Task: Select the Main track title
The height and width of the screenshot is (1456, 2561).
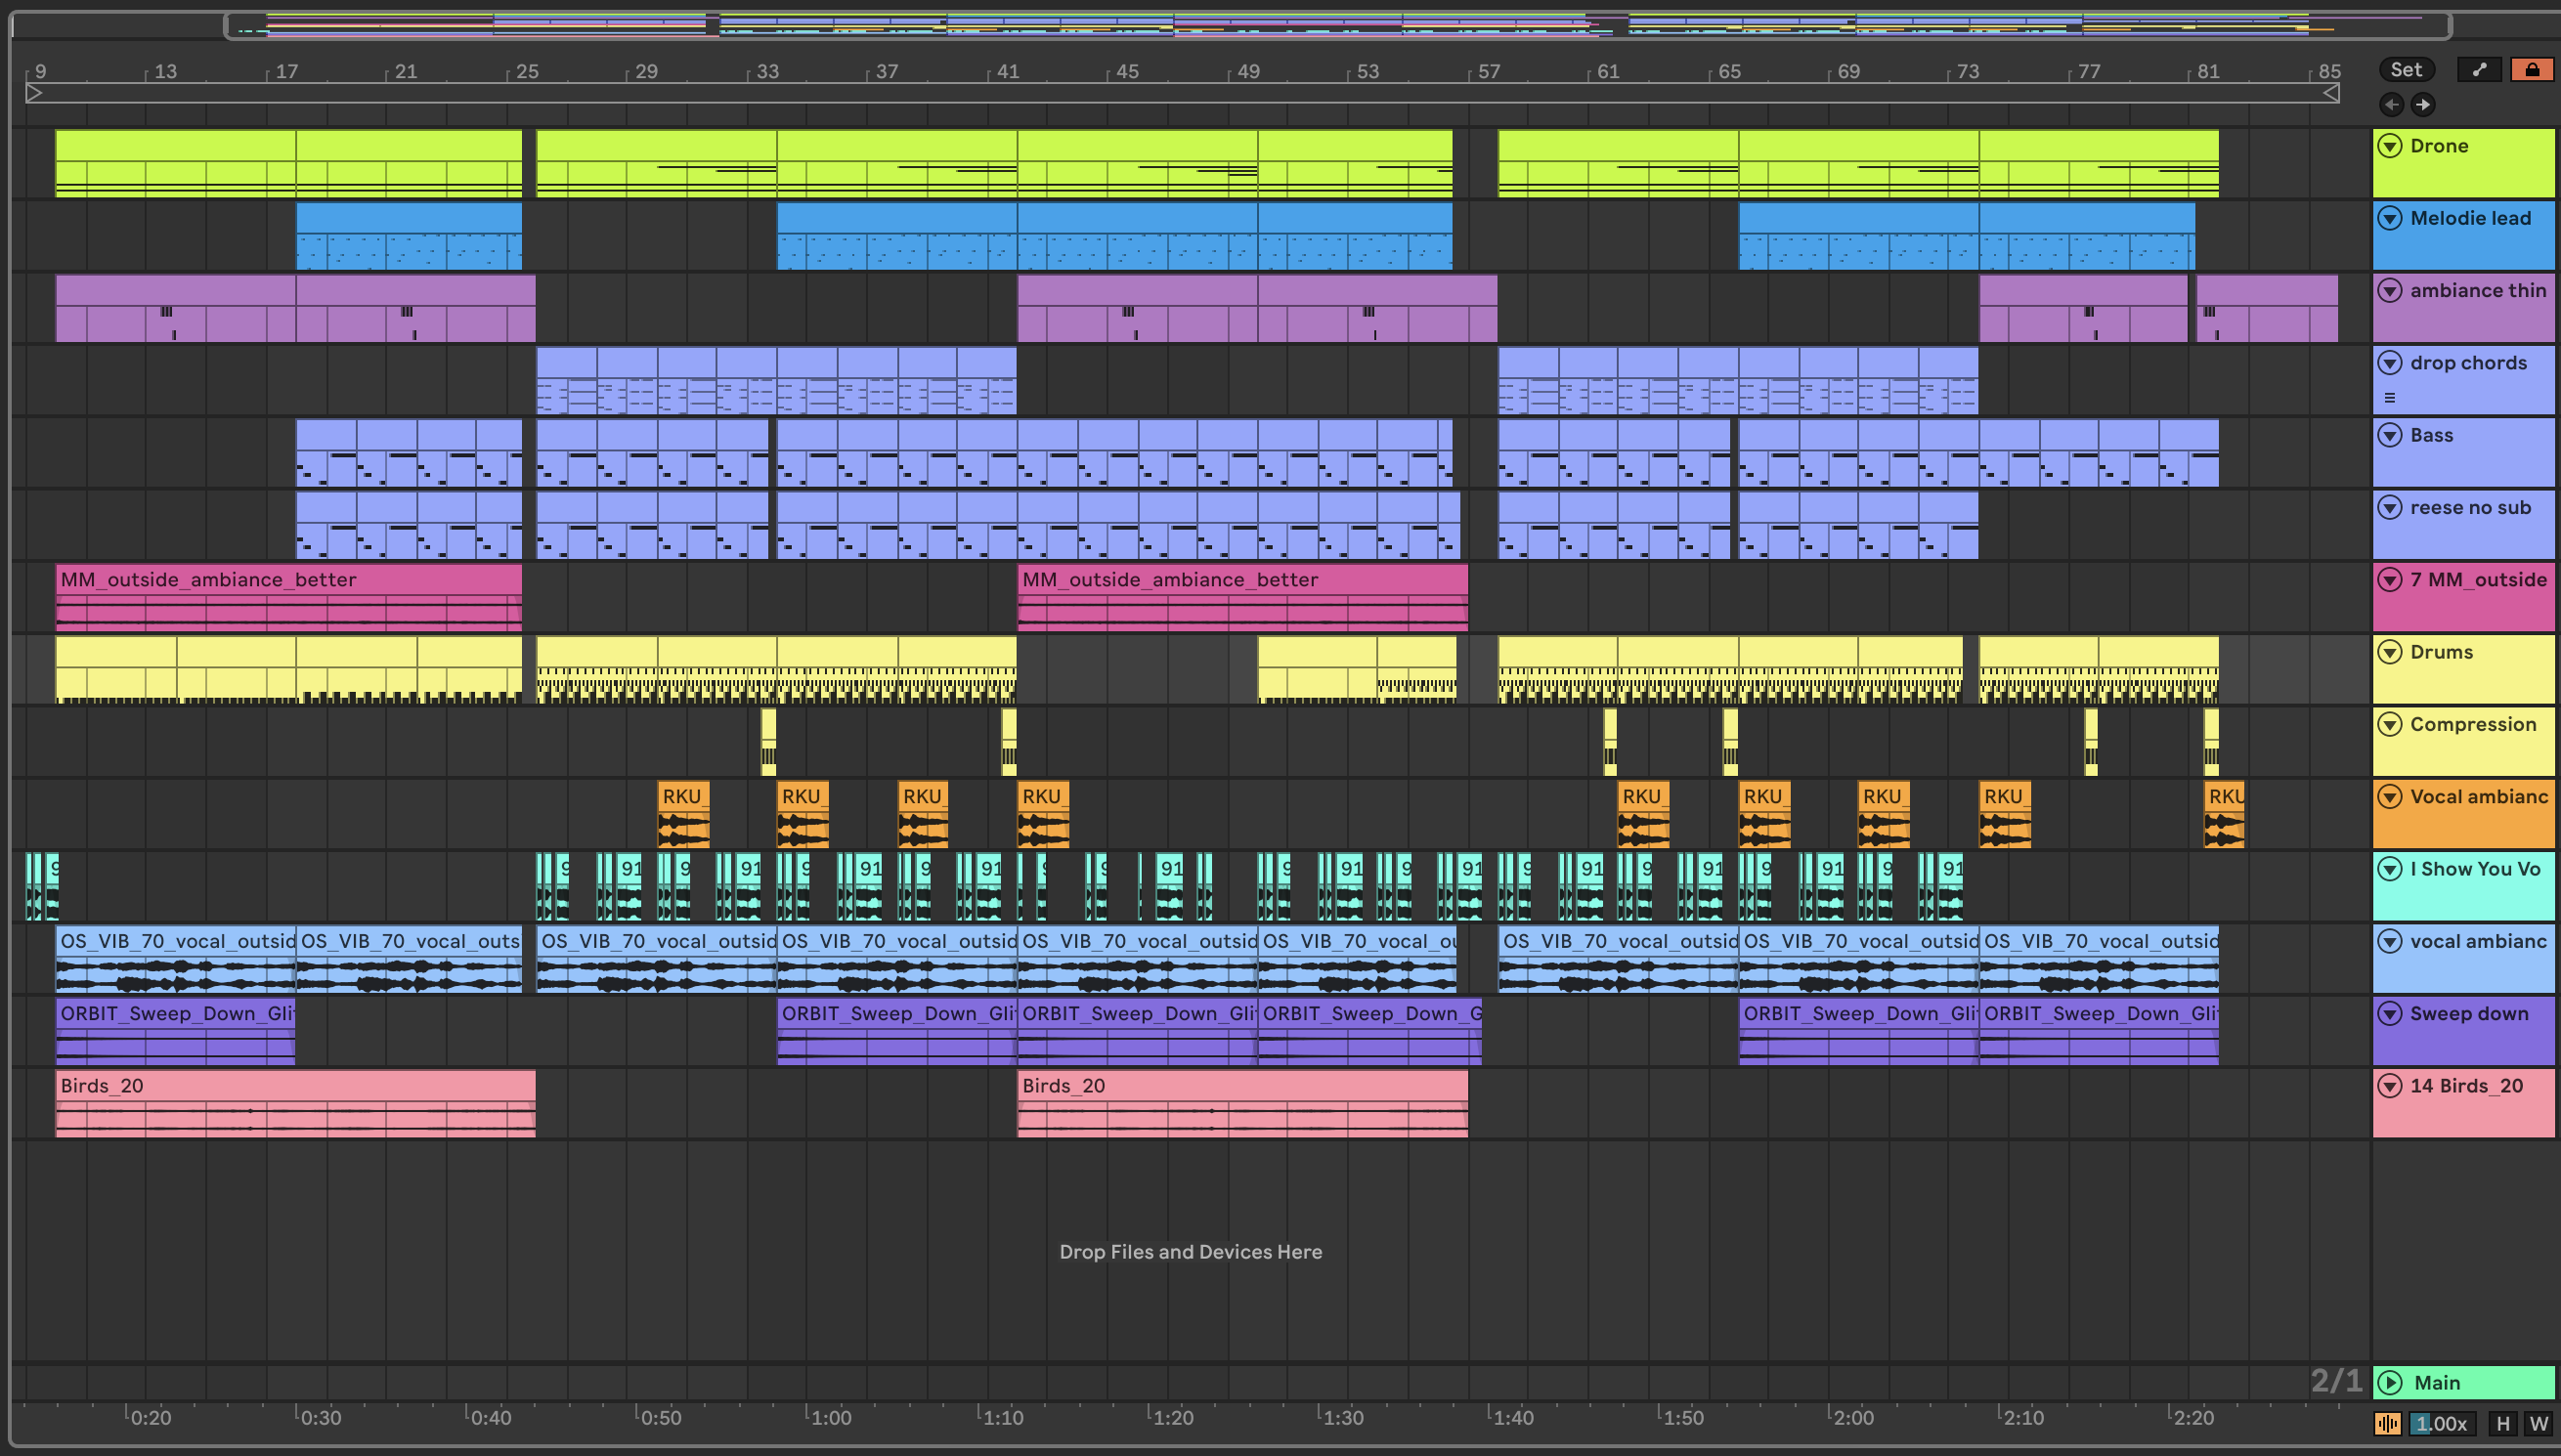Action: point(2437,1382)
